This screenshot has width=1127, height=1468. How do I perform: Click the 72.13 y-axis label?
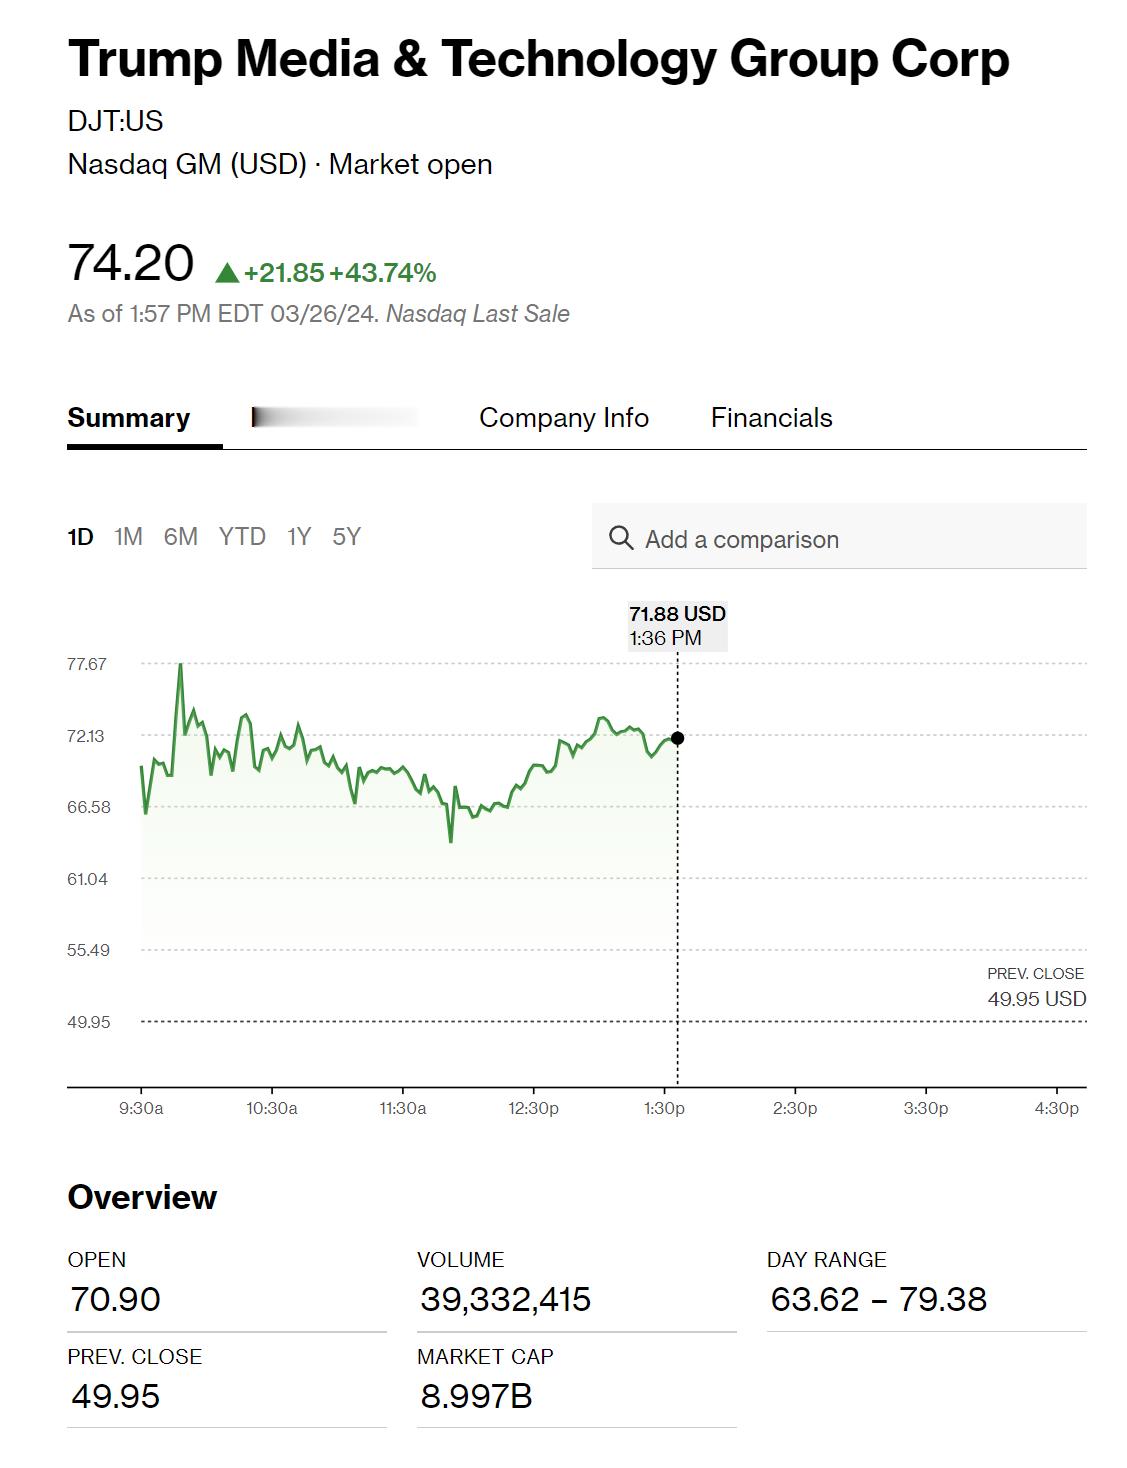[x=86, y=736]
